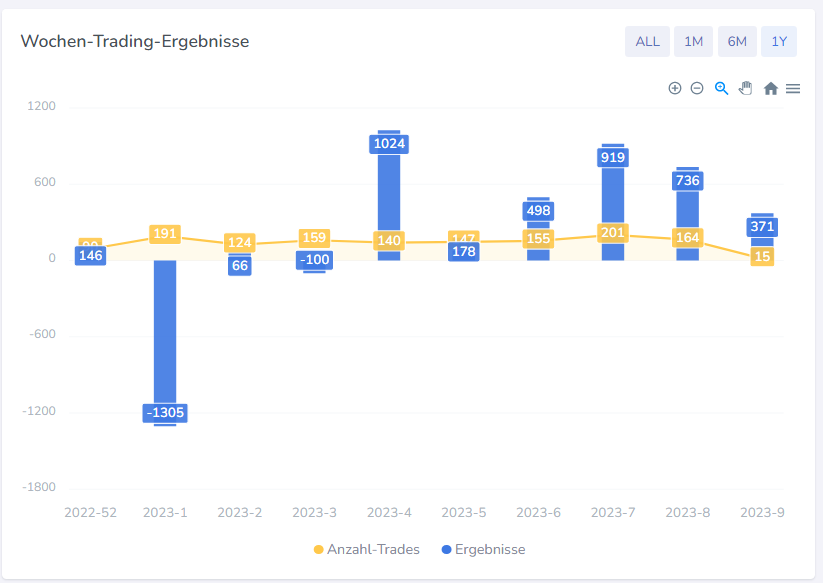Select the 1Y time range
Viewport: 823px width, 583px height.
(779, 41)
